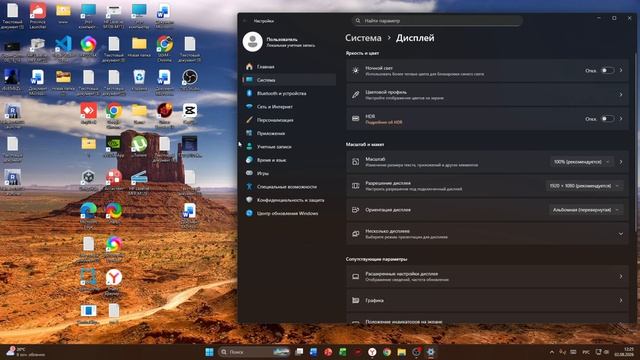Viewport: 640px width, 360px height.
Task: Select Система in the Settings sidebar
Action: pos(289,80)
